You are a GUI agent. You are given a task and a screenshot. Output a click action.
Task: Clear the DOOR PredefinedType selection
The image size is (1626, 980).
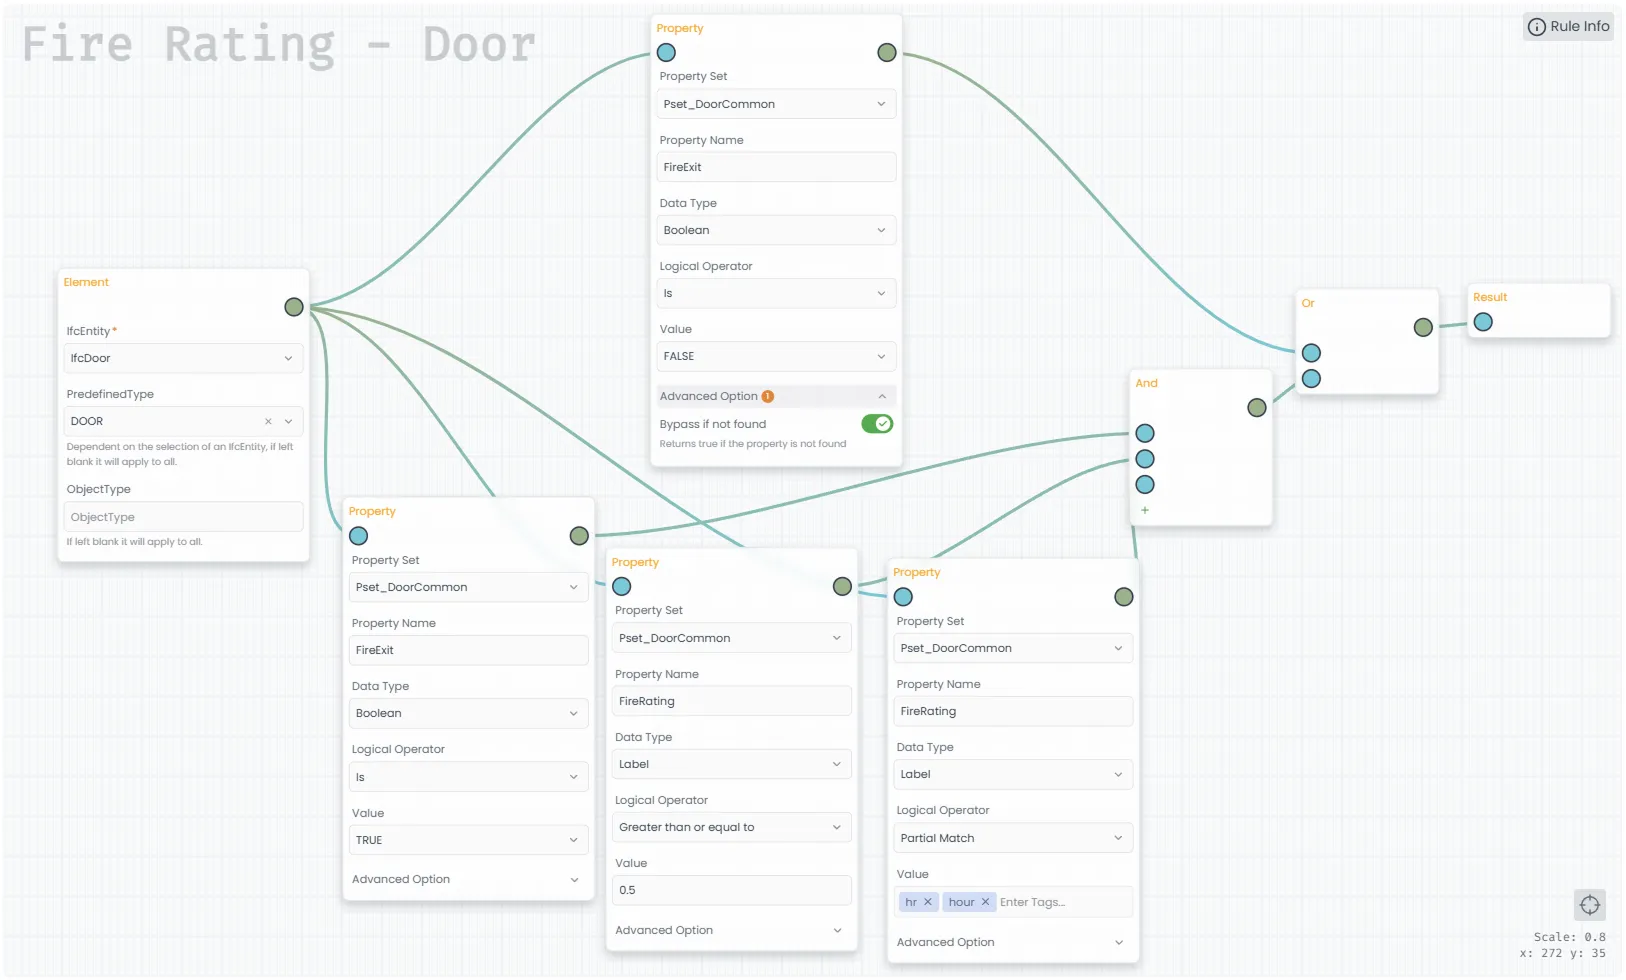268,421
